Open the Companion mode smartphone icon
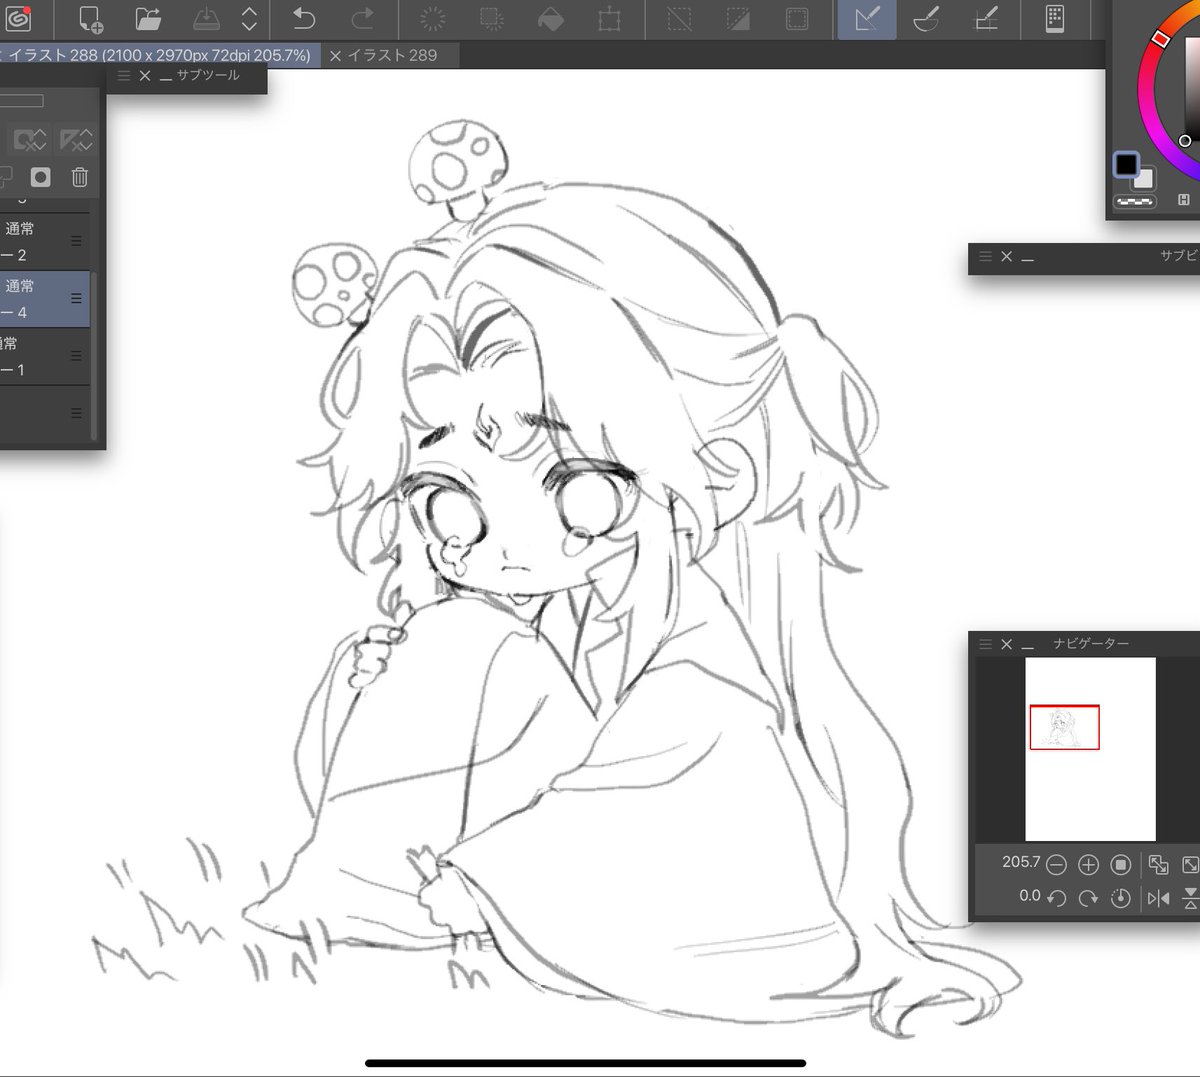1200x1077 pixels. click(x=1055, y=18)
